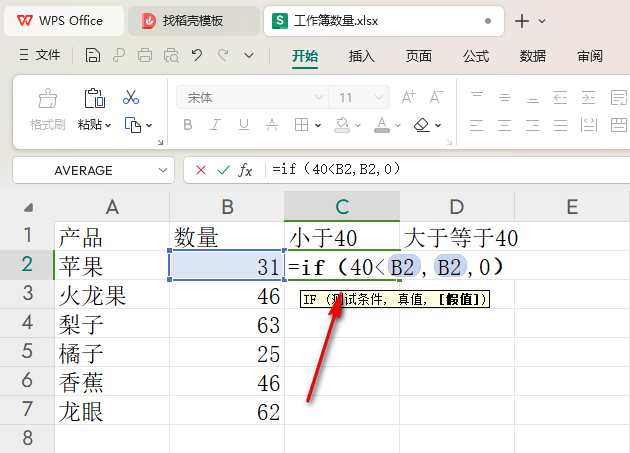This screenshot has width=630, height=453.
Task: Click Increase Font Size icon
Action: tap(409, 97)
